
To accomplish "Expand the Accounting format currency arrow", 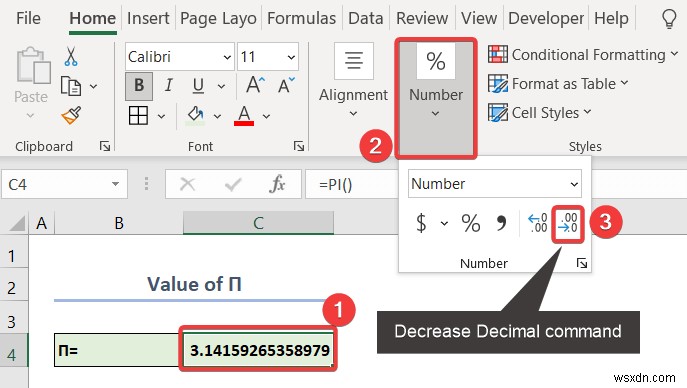I will [x=444, y=223].
